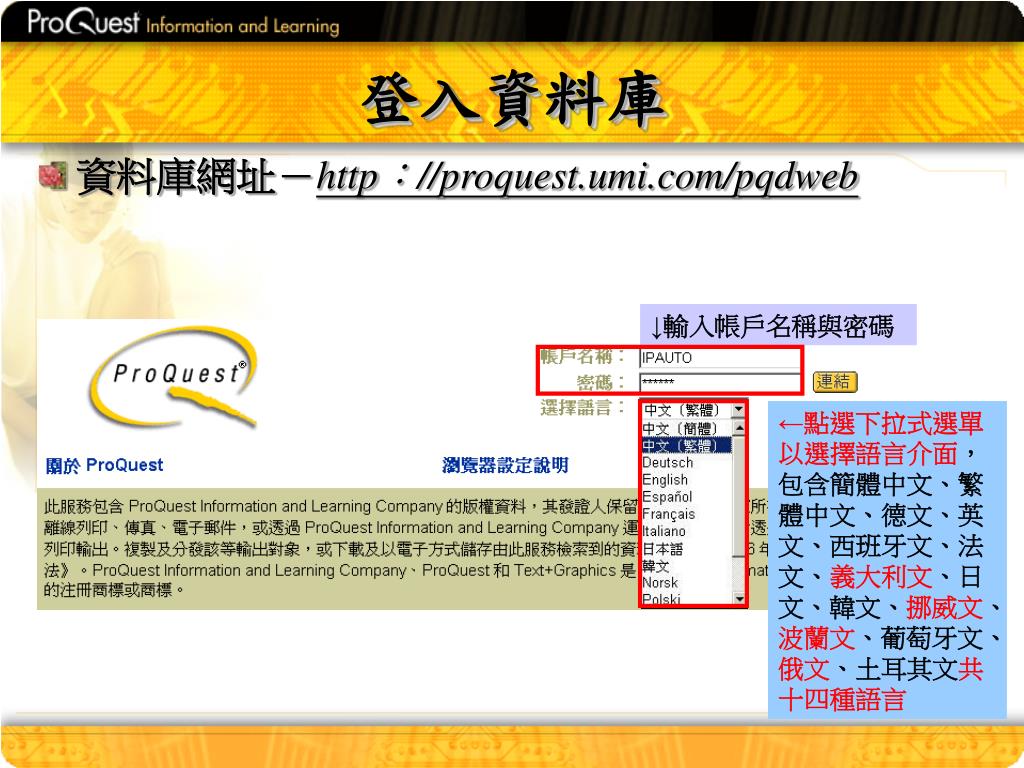Open the 關於 ProQuest link
The height and width of the screenshot is (768, 1024).
[104, 465]
